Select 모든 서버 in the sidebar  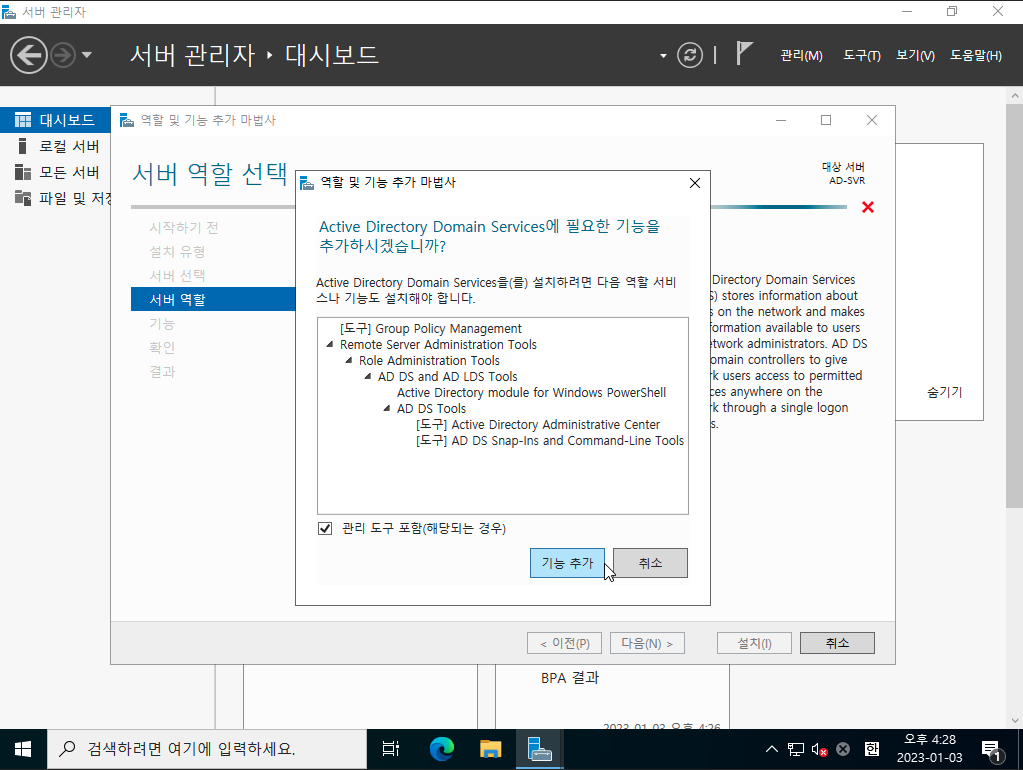pos(55,172)
